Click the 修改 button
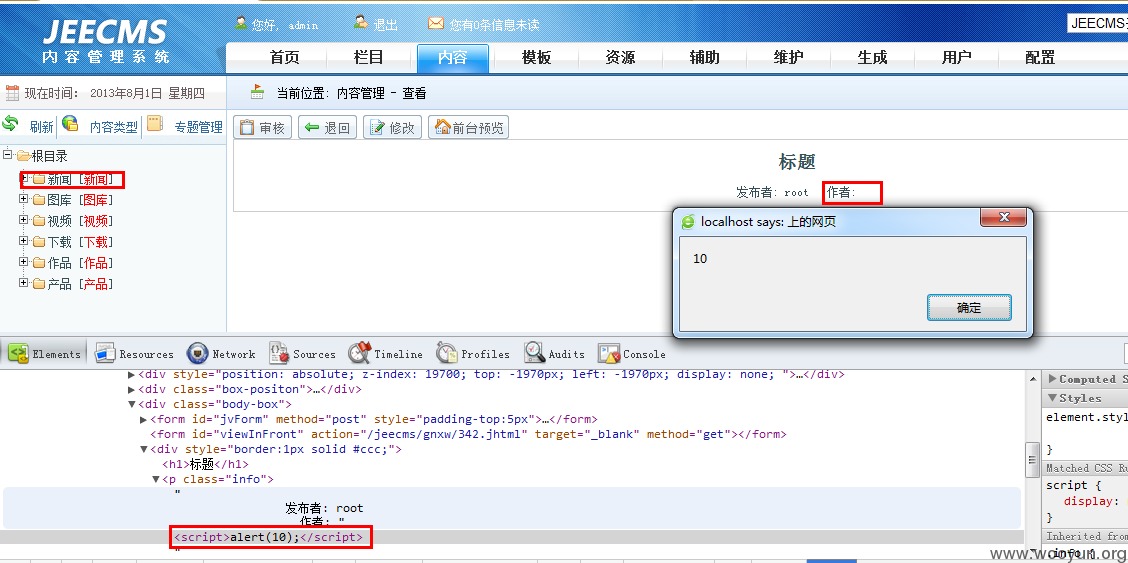This screenshot has height=563, width=1128. 392,127
